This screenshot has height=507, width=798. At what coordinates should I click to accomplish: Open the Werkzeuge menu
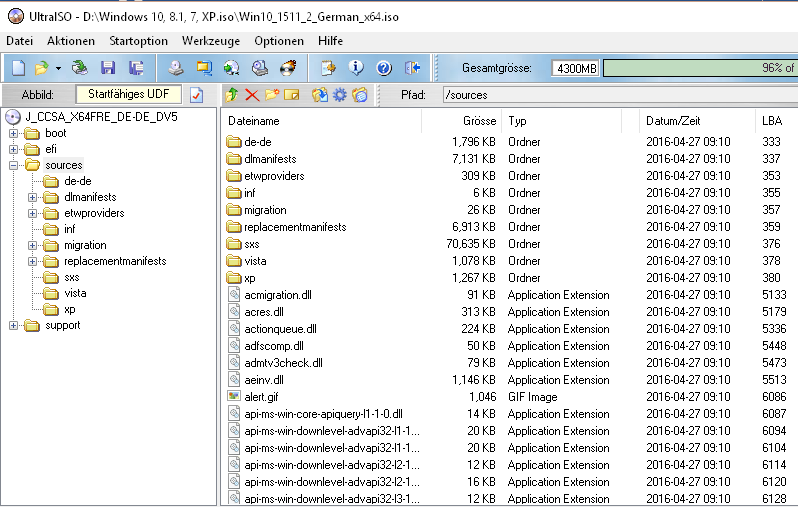tap(211, 41)
